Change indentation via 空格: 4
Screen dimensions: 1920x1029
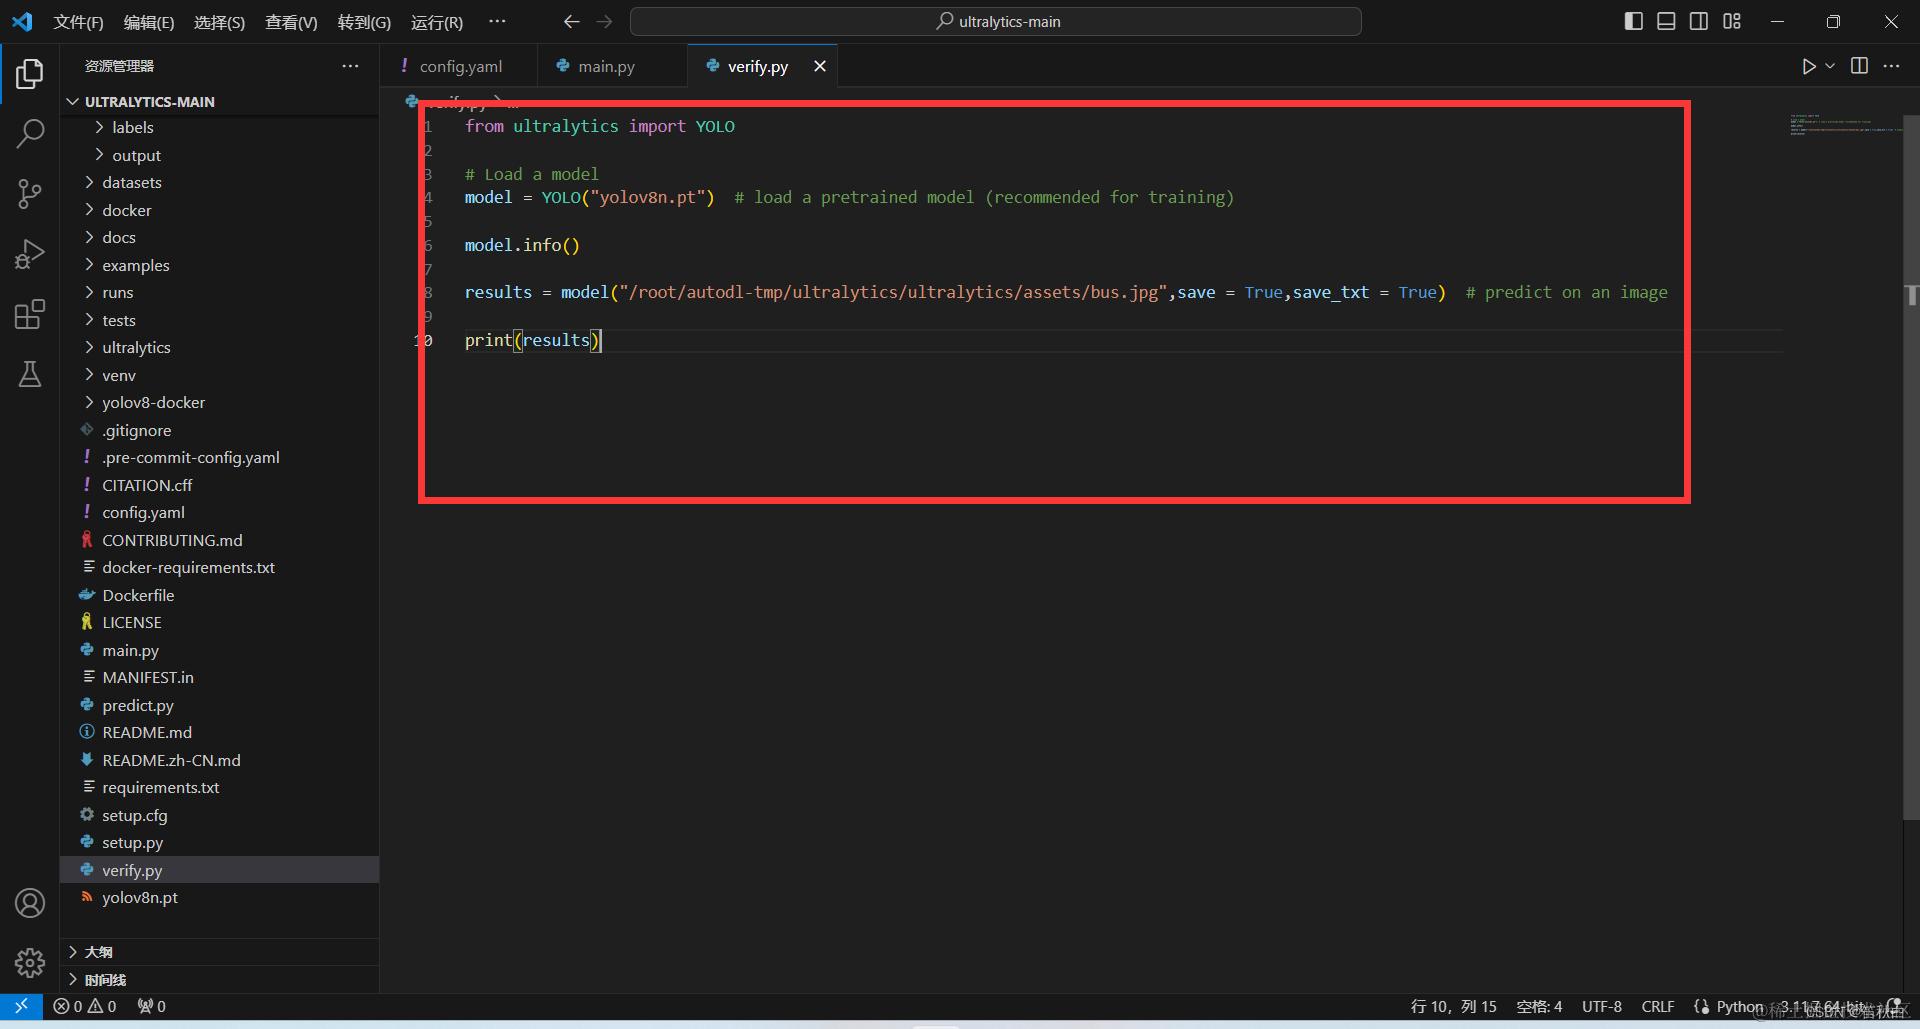pos(1539,1007)
